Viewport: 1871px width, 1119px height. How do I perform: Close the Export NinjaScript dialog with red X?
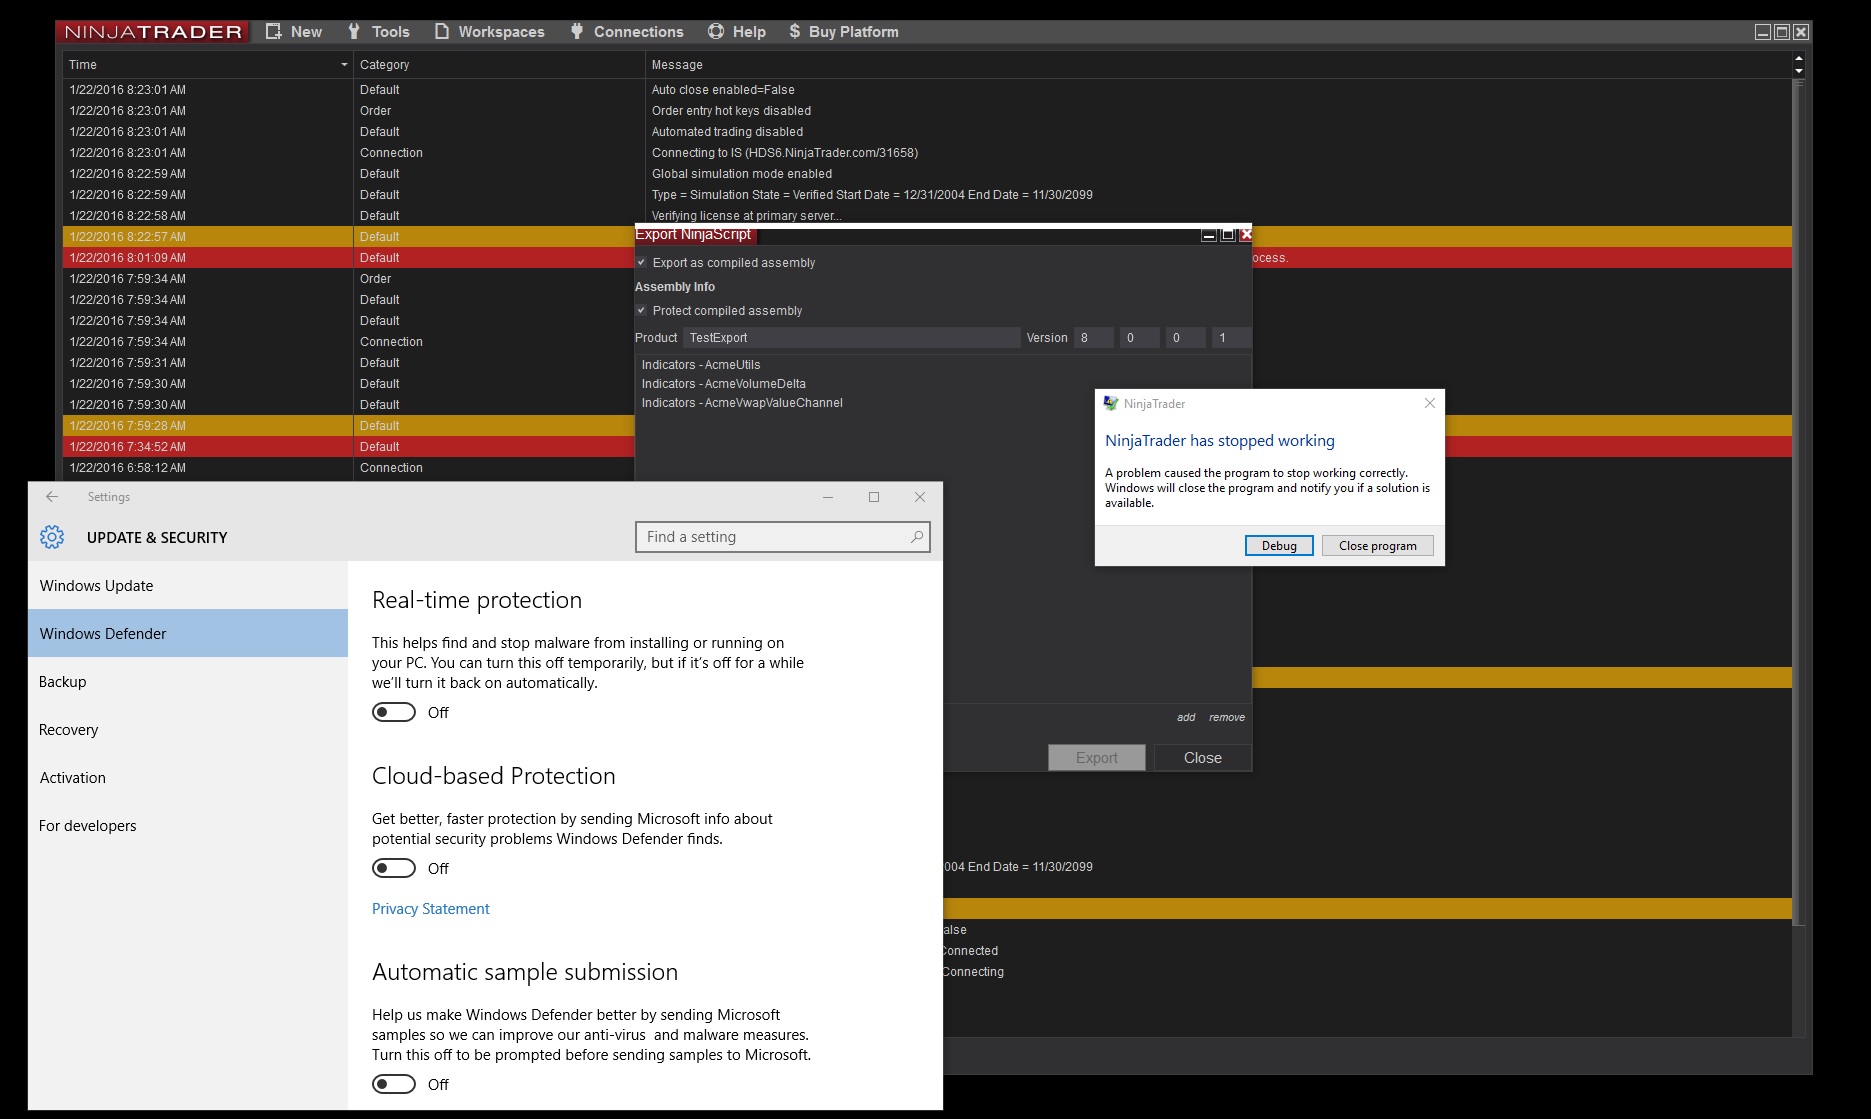tap(1246, 235)
